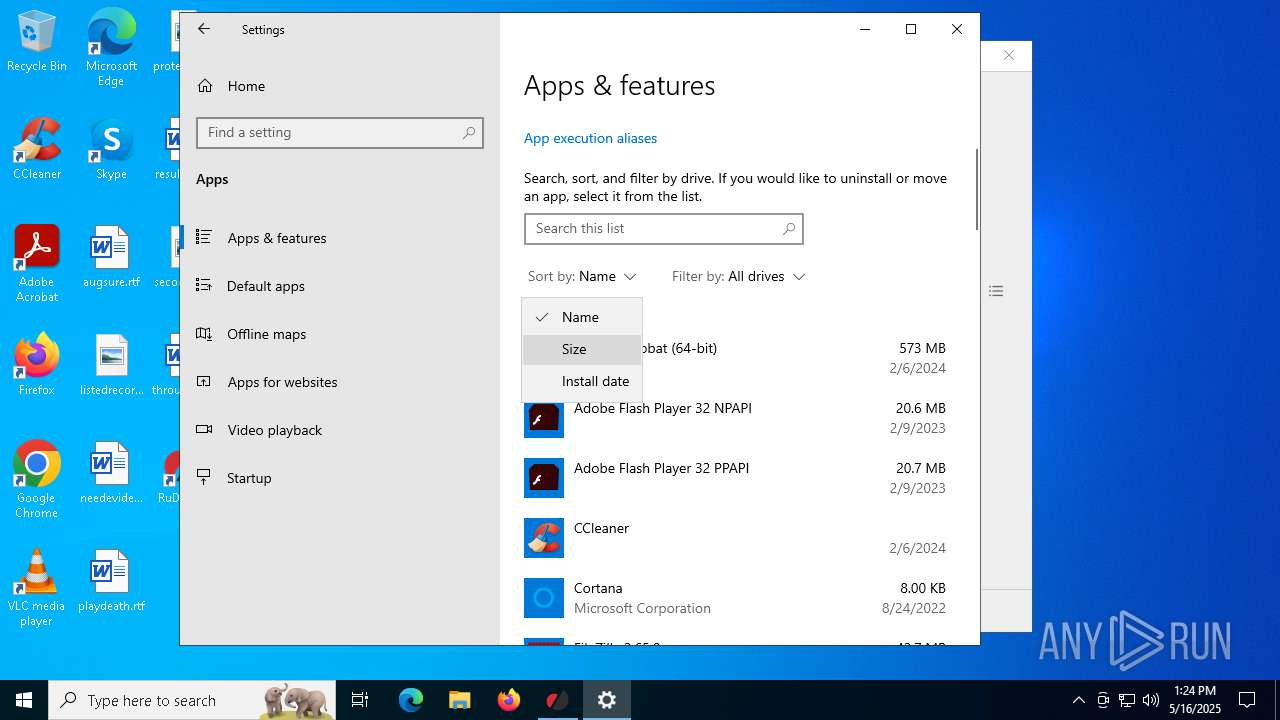Expand the Filter by All drives dropdown
This screenshot has width=1280, height=720.
point(739,276)
